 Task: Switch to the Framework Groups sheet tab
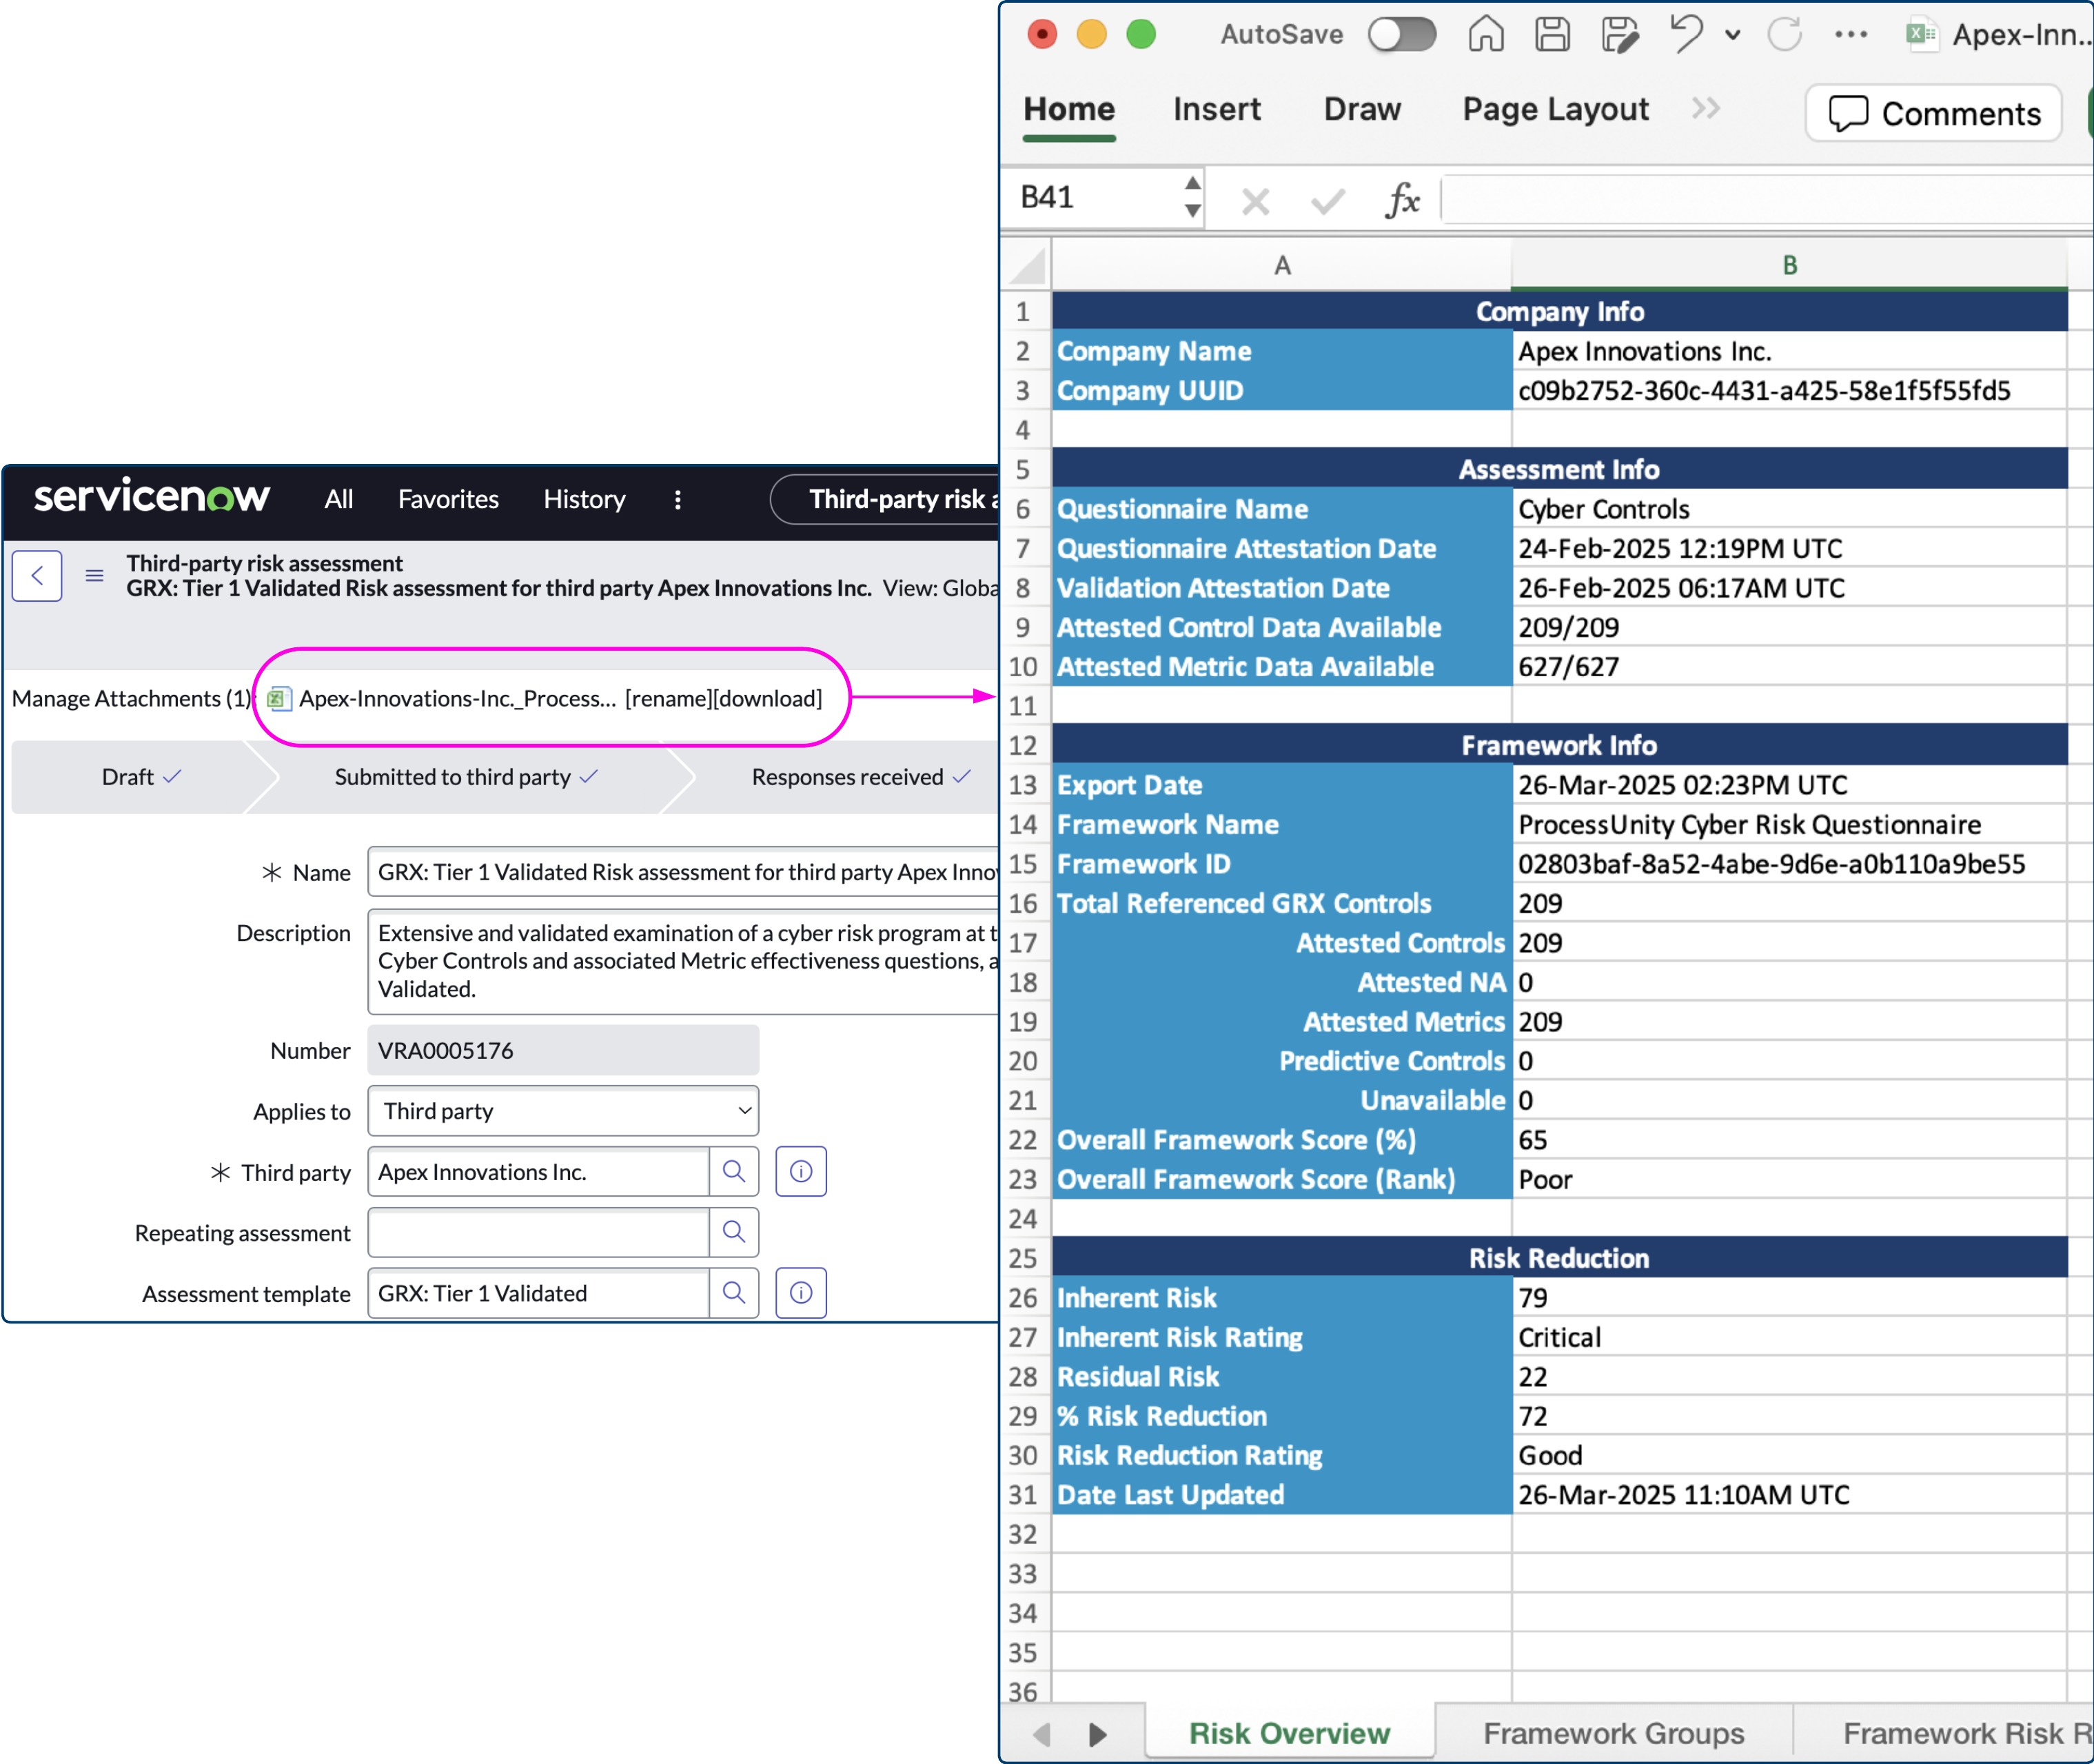(x=1613, y=1733)
